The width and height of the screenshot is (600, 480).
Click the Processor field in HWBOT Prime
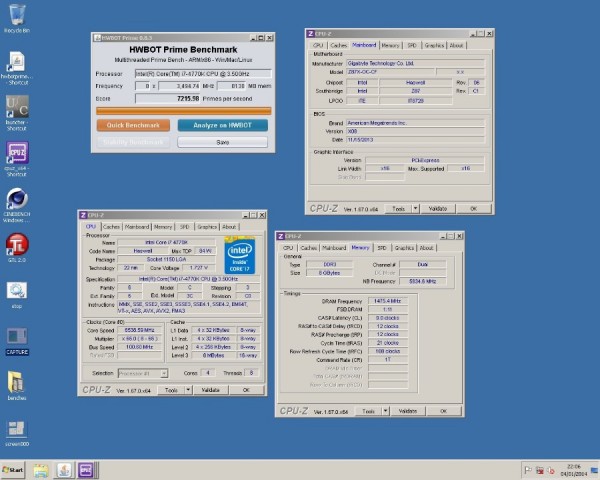pyautogui.click(x=203, y=73)
